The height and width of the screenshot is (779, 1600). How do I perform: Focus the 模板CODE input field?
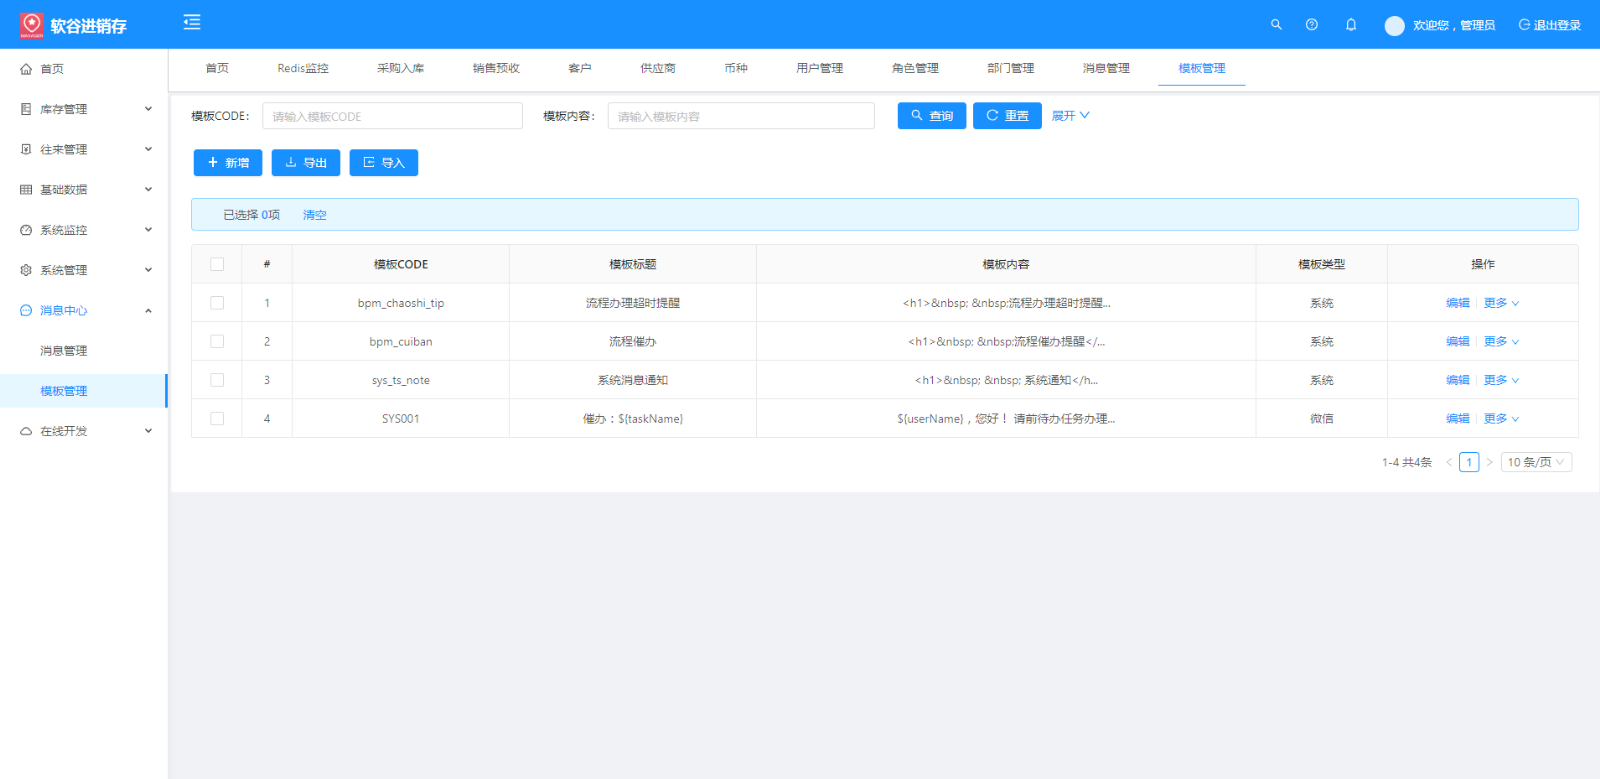click(392, 116)
